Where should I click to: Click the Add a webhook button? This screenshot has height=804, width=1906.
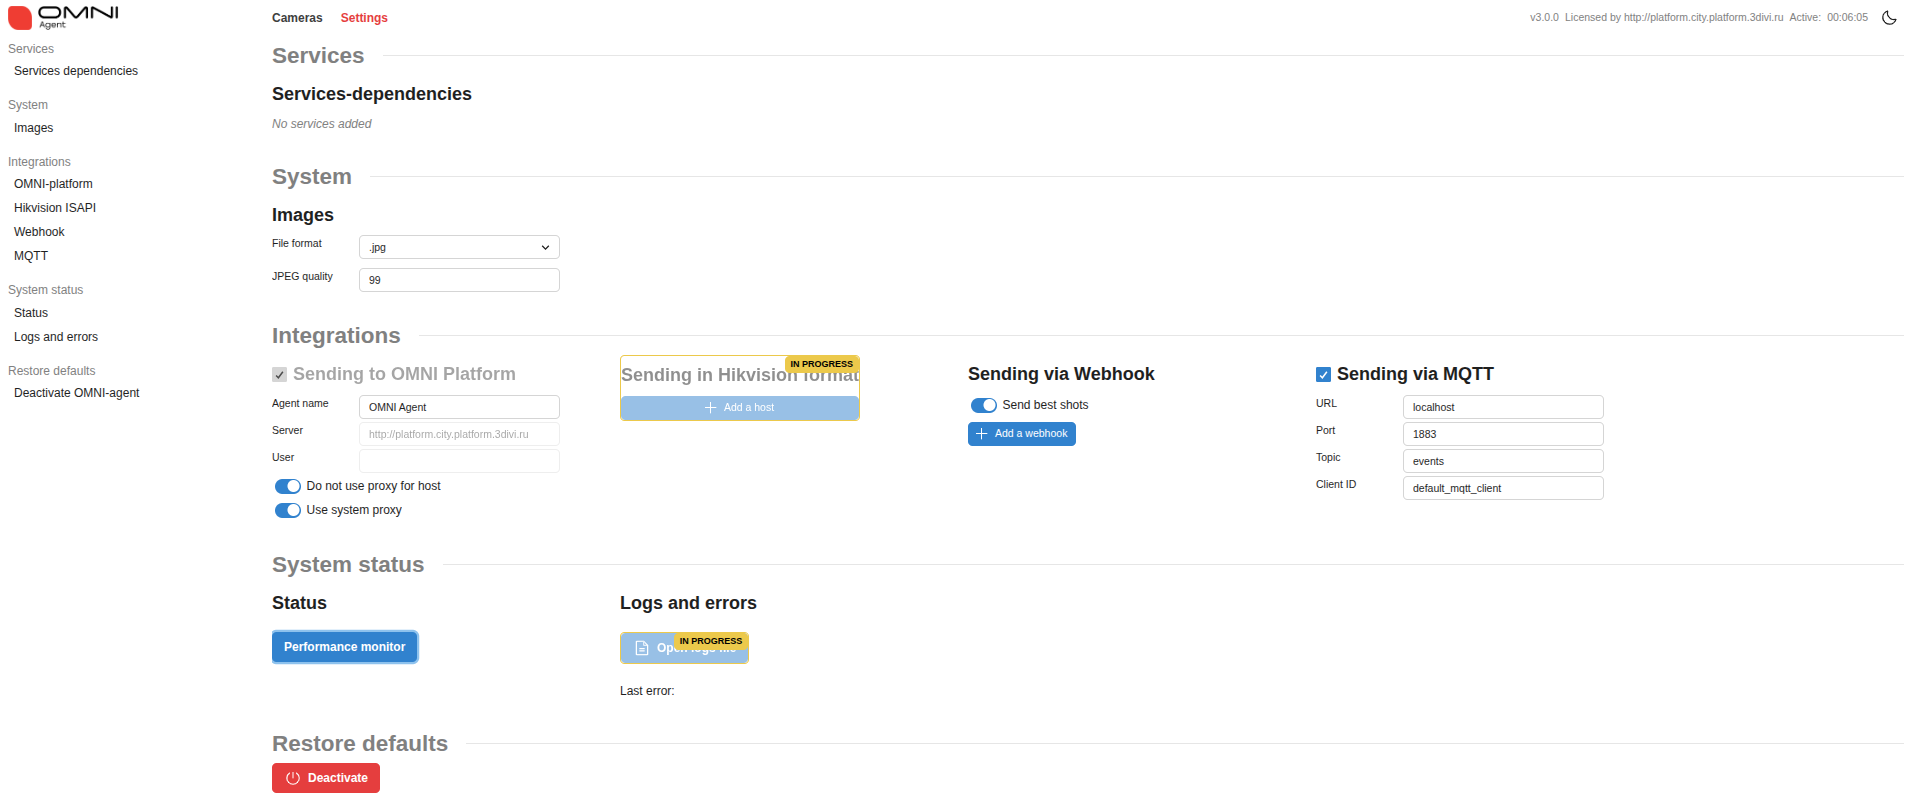click(x=1022, y=434)
